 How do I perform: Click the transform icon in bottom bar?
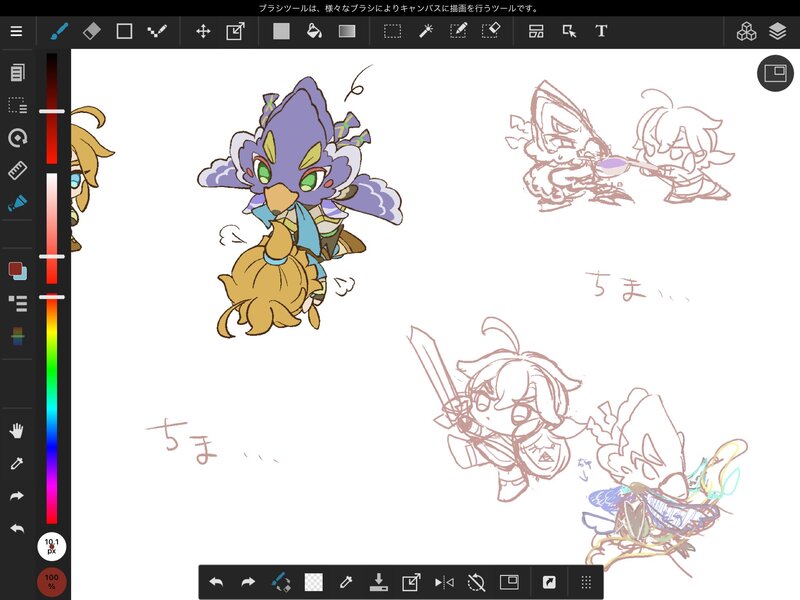[x=411, y=582]
